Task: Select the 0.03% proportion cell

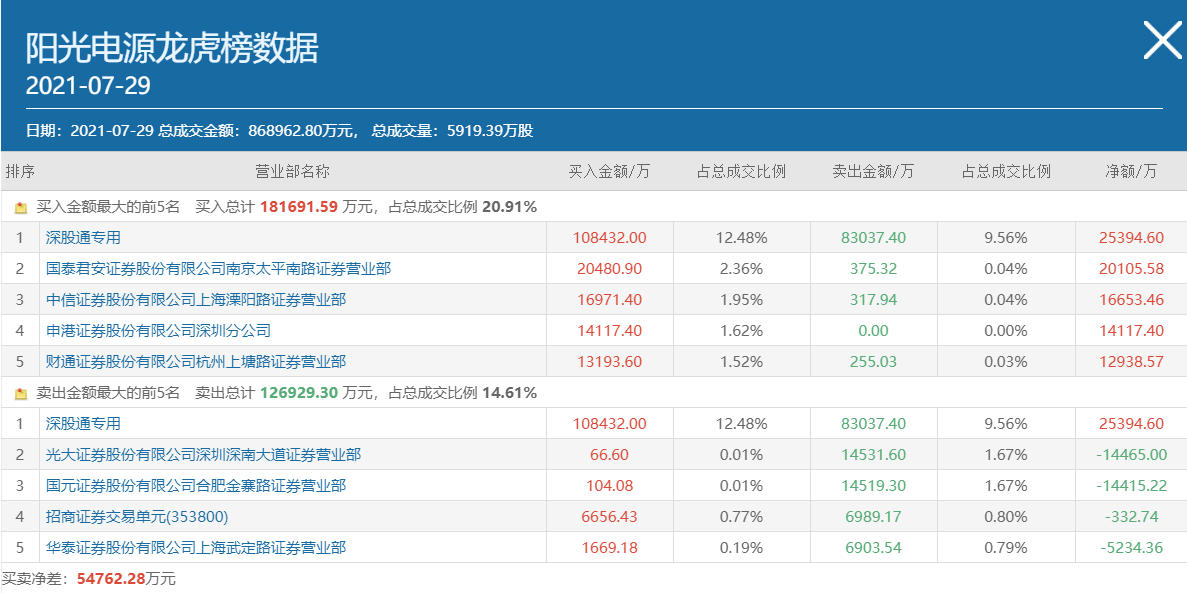Action: coord(1005,362)
